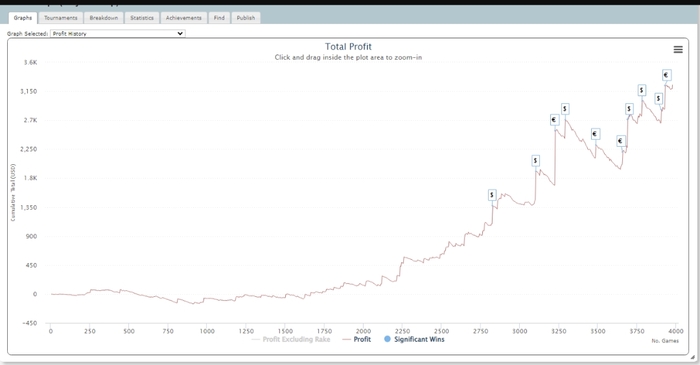Open the Publish tab

(x=246, y=18)
